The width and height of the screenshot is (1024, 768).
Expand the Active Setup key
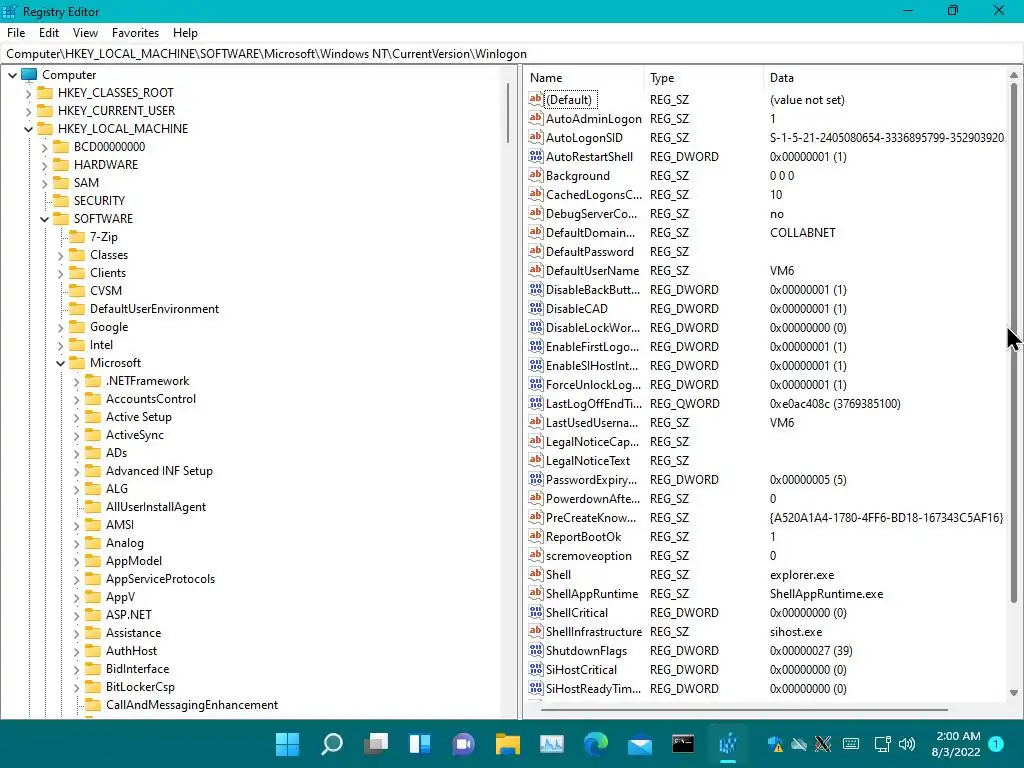pyautogui.click(x=76, y=417)
